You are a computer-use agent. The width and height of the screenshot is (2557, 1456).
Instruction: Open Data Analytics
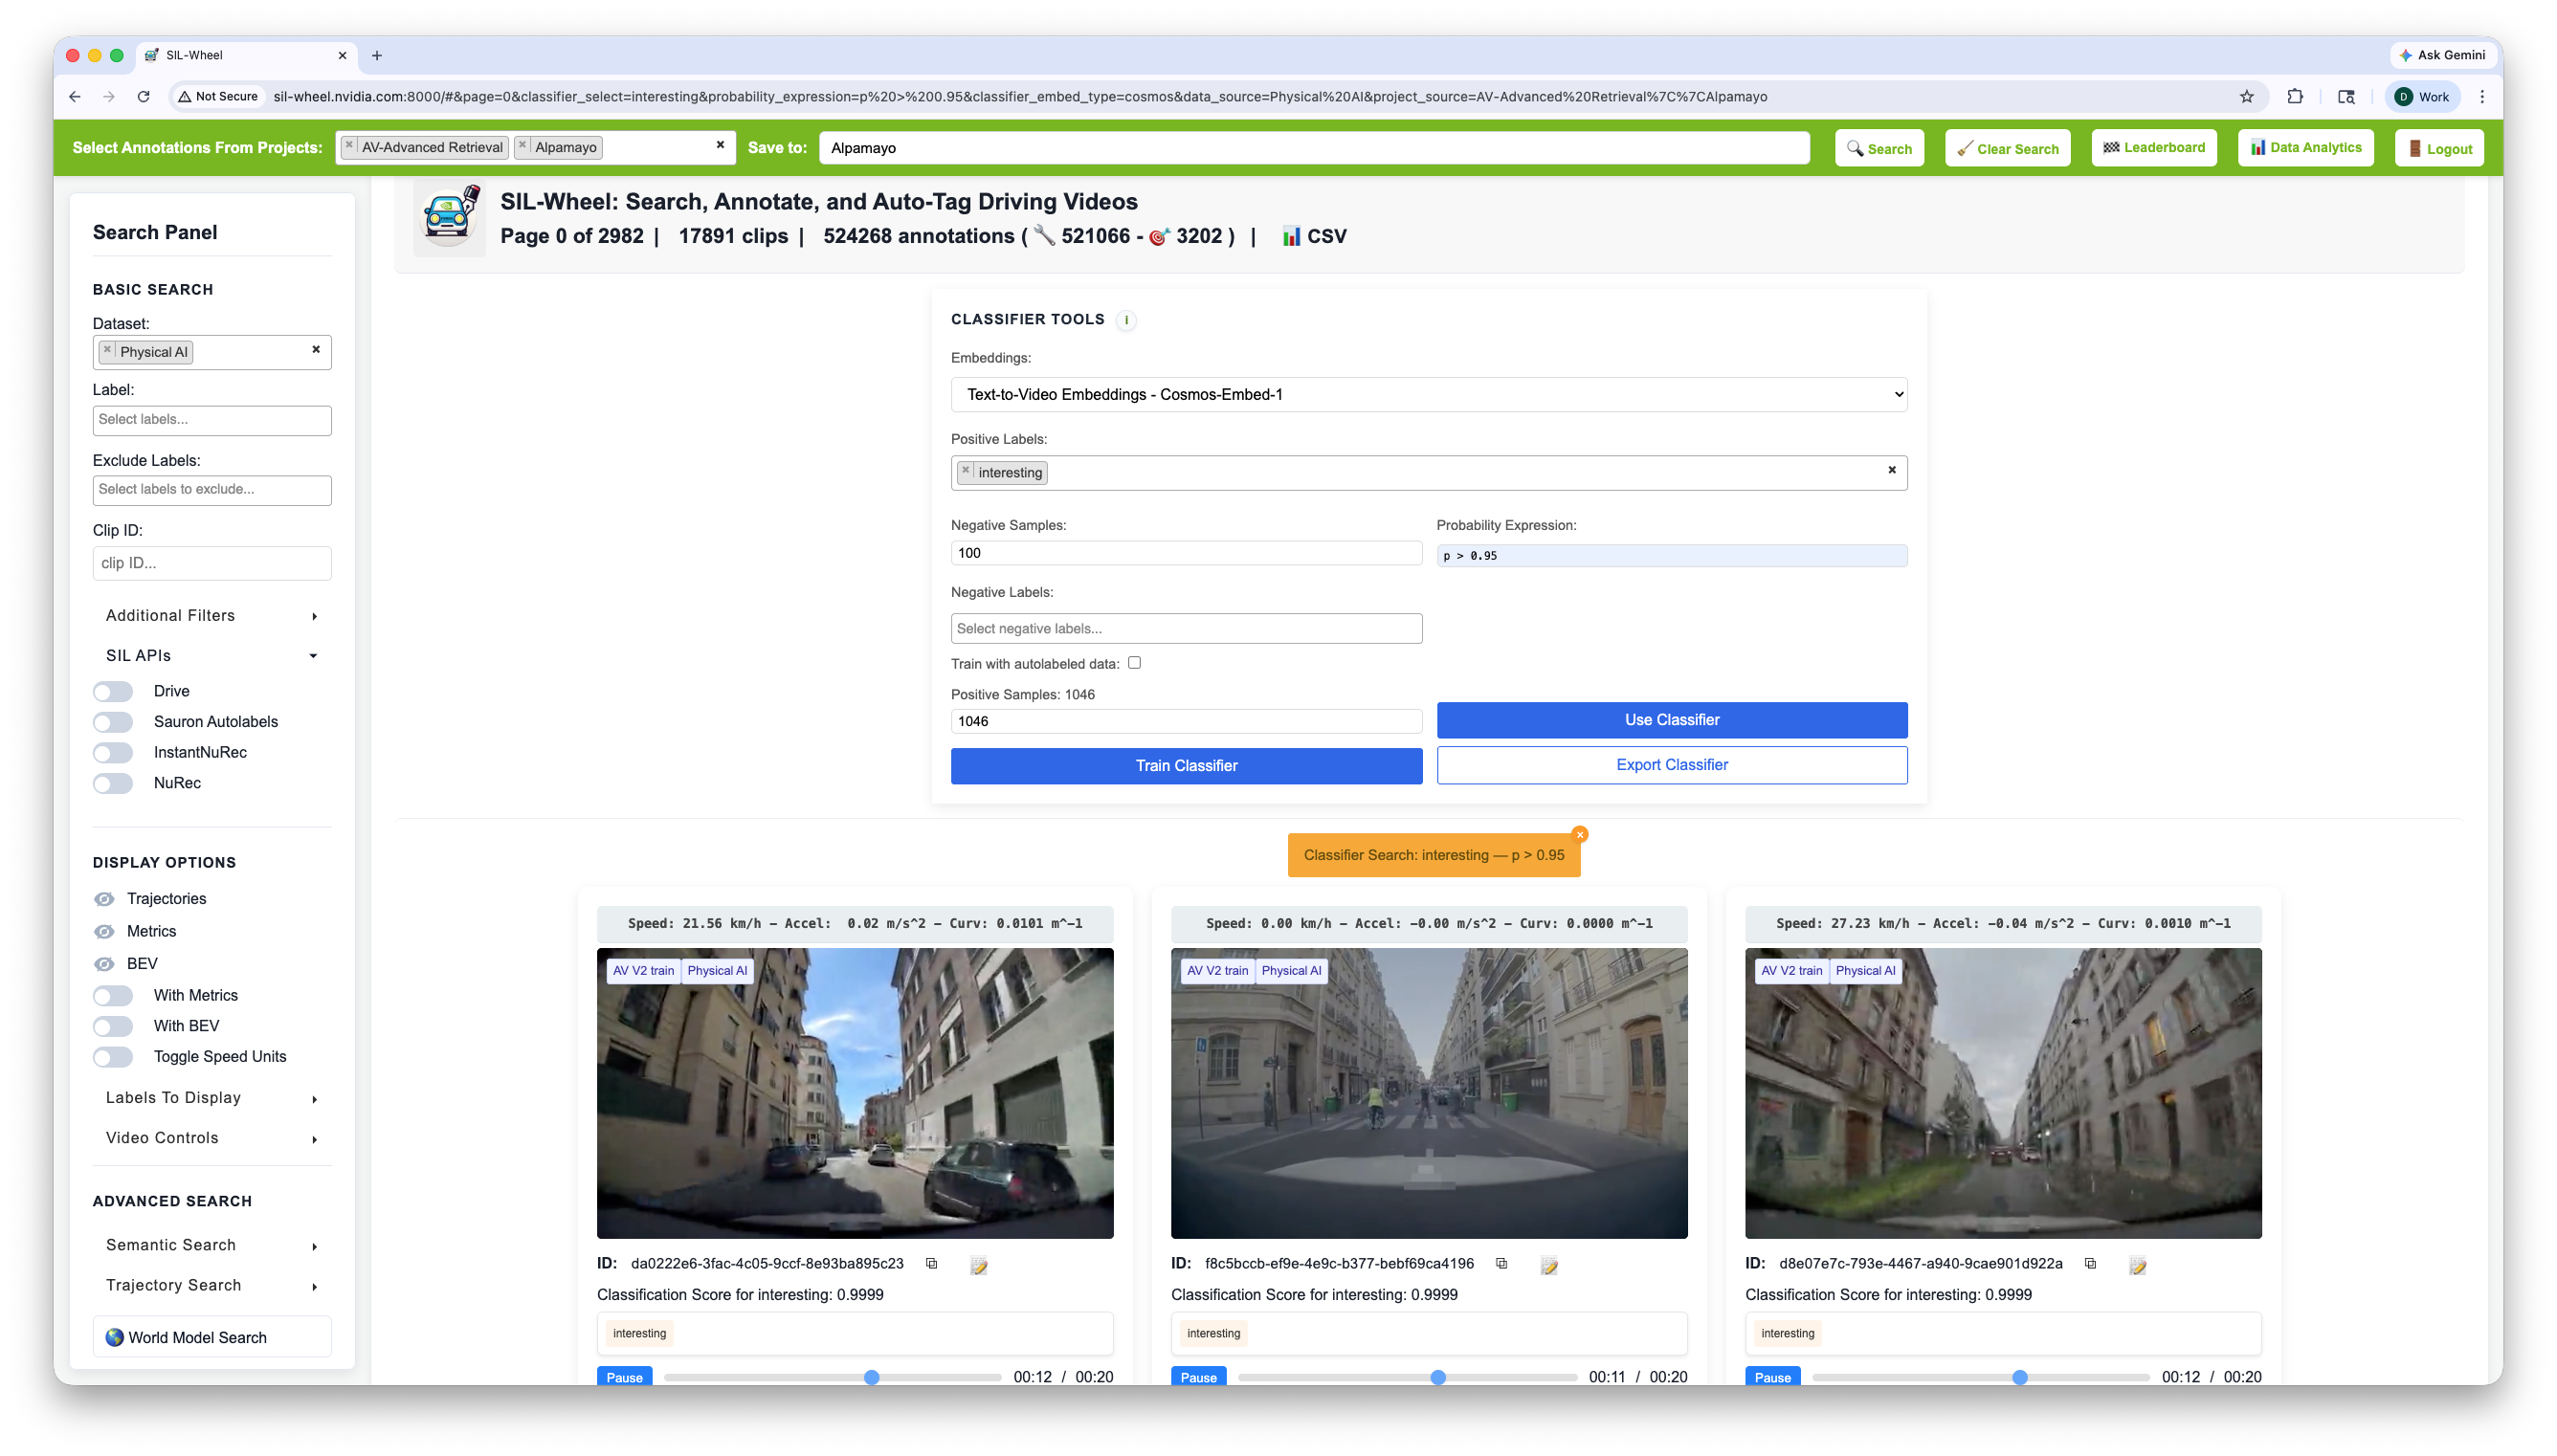(x=2305, y=148)
